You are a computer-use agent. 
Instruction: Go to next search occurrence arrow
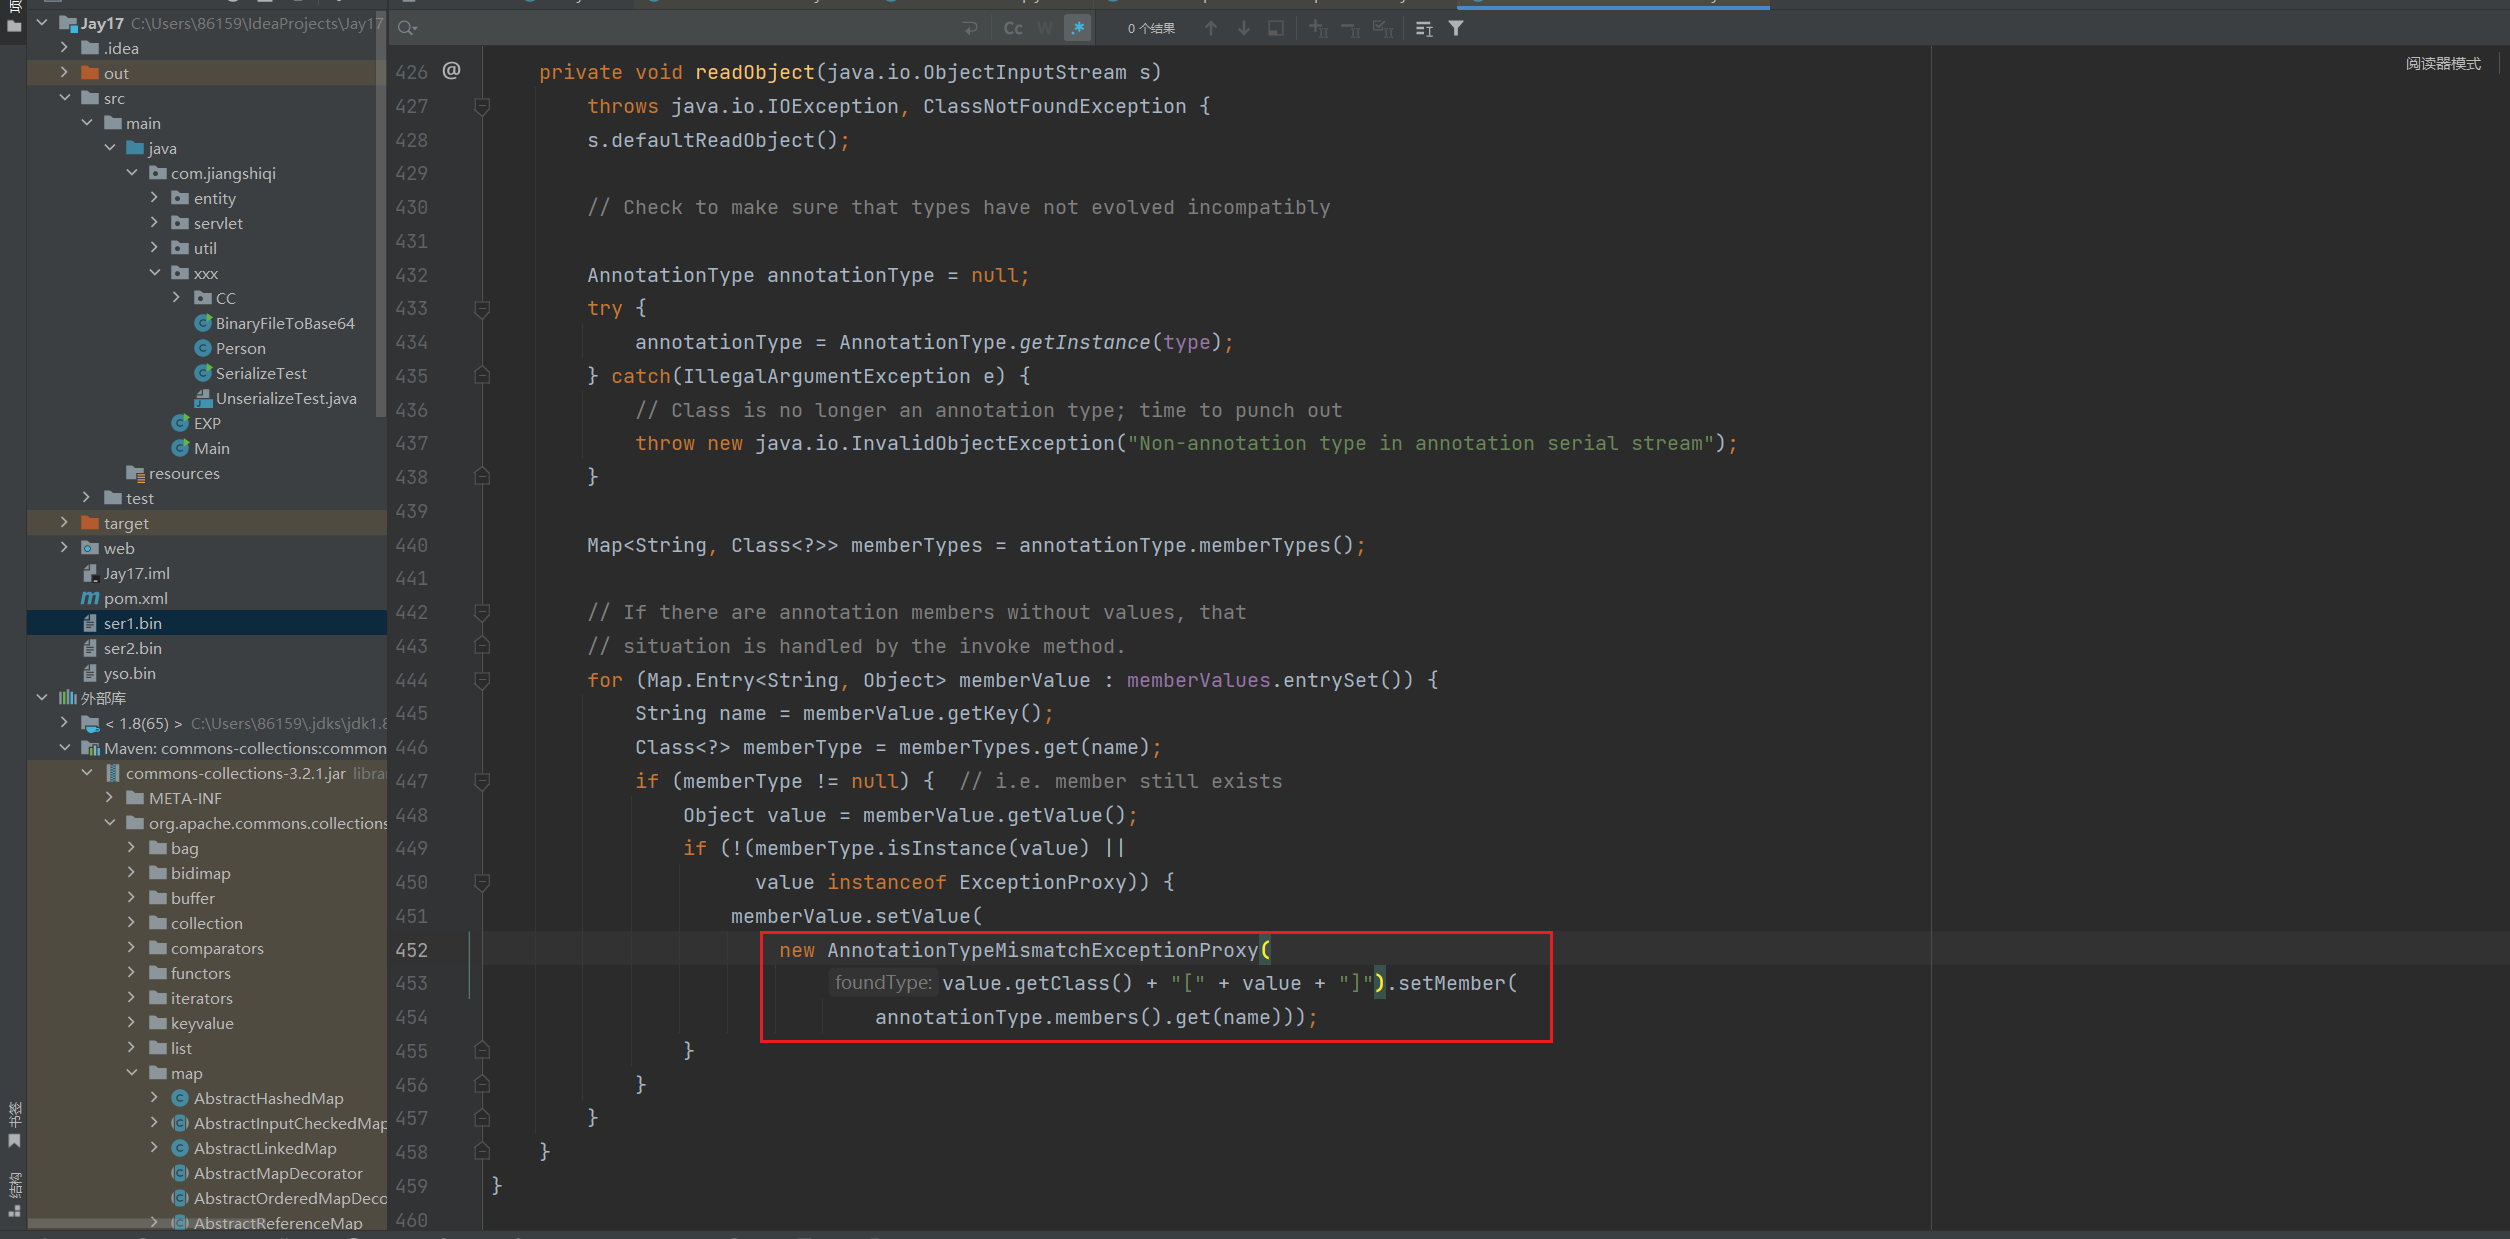pos(1243,28)
